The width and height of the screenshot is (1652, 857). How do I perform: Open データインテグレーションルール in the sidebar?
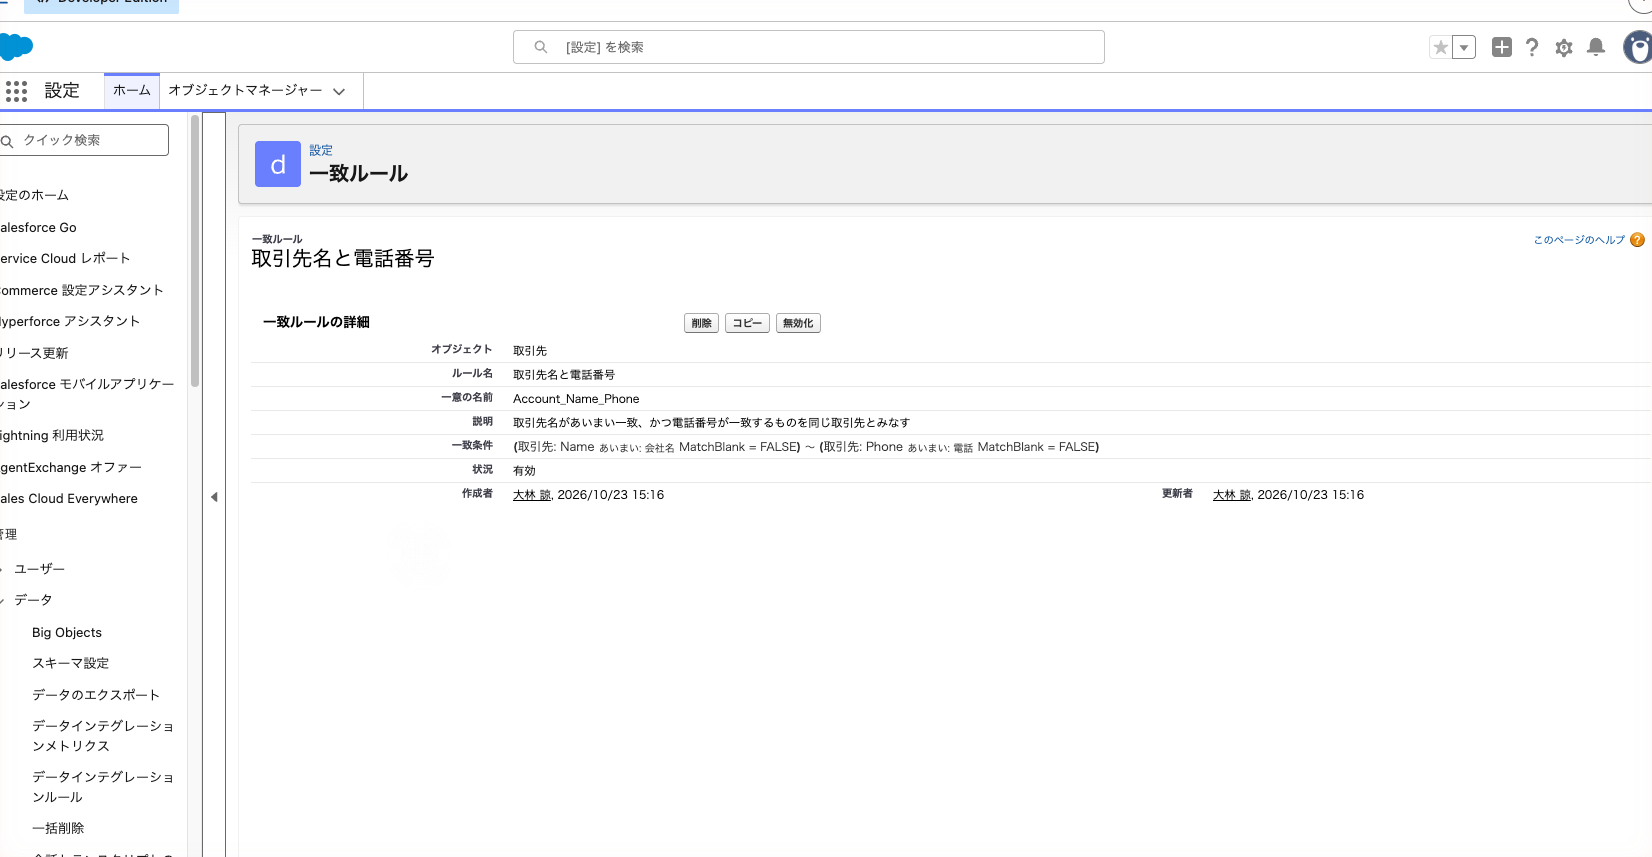103,787
